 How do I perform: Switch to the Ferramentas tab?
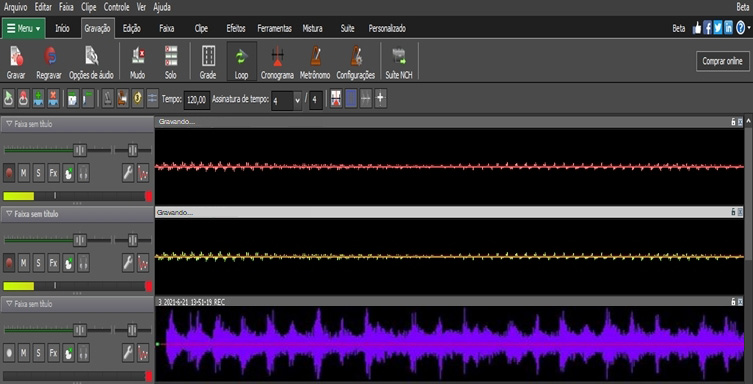point(274,28)
